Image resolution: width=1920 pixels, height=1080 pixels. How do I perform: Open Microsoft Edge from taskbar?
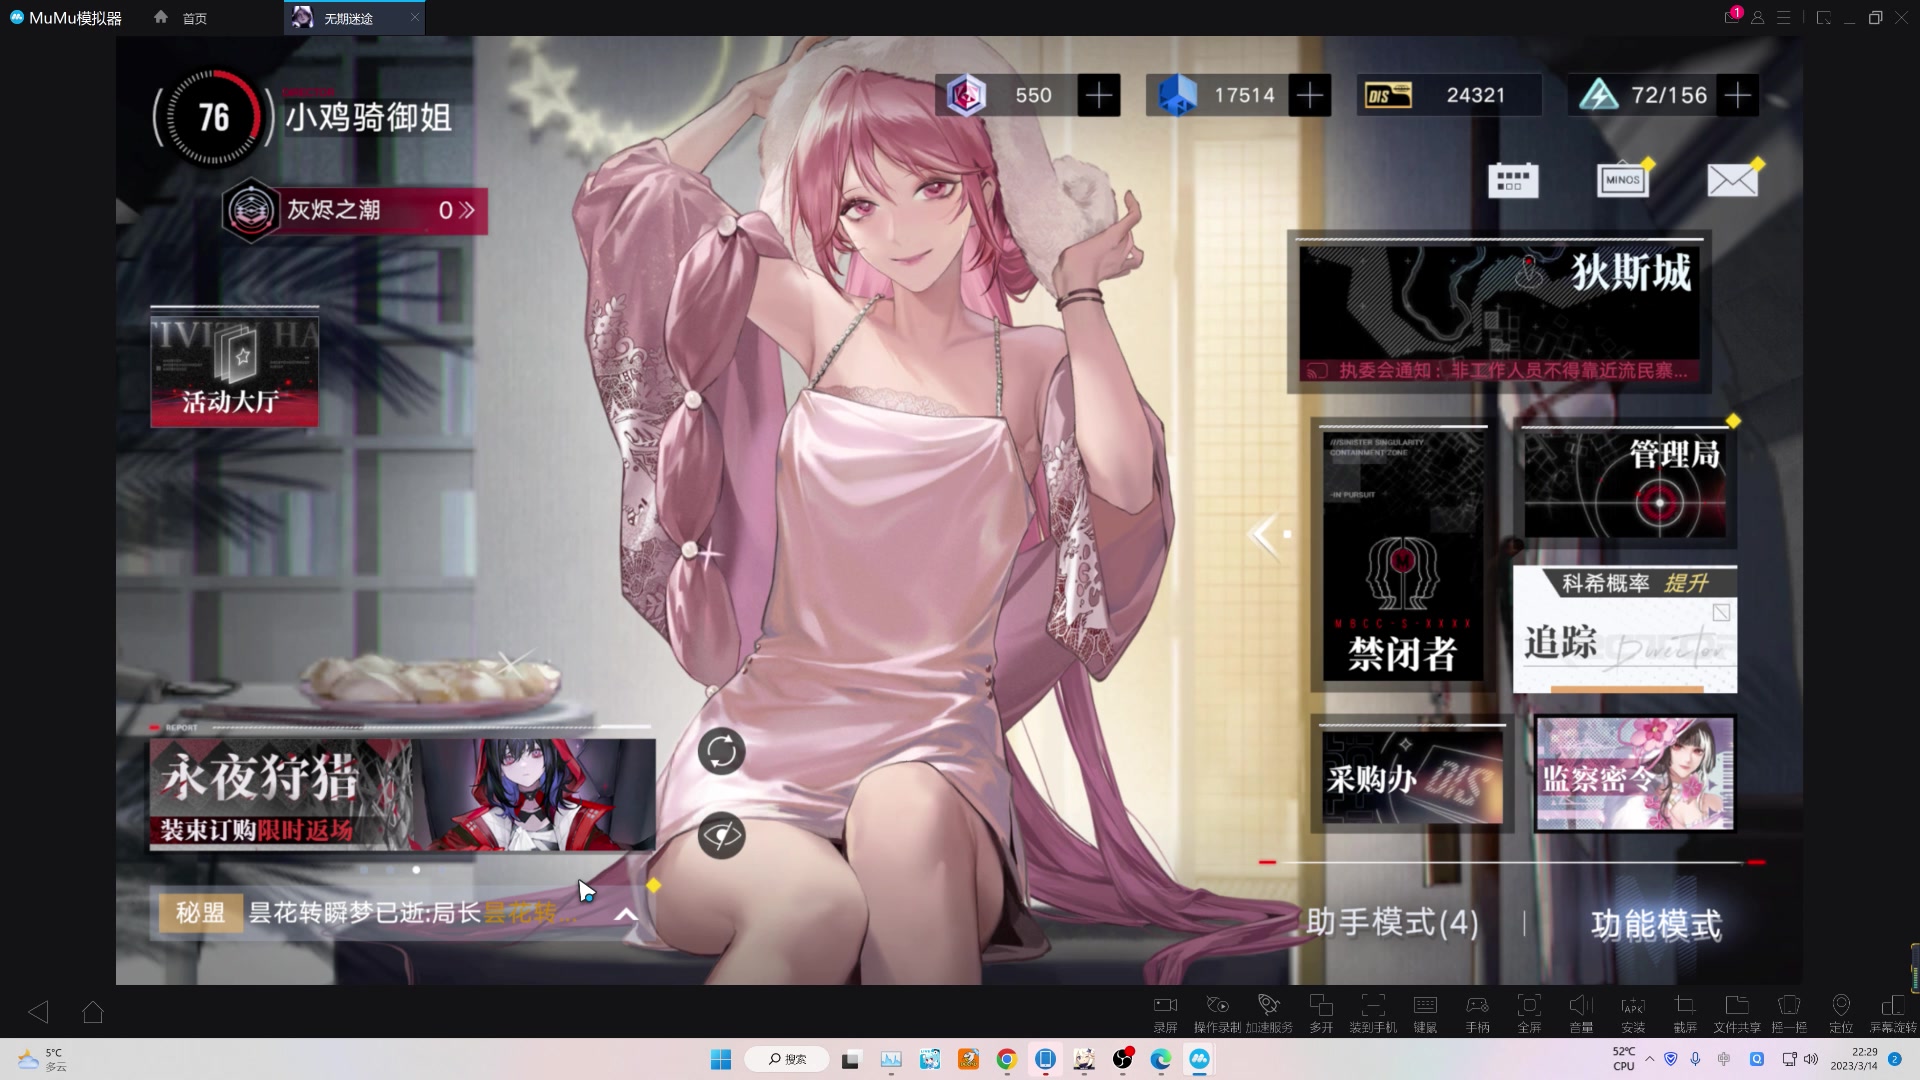pyautogui.click(x=1161, y=1059)
